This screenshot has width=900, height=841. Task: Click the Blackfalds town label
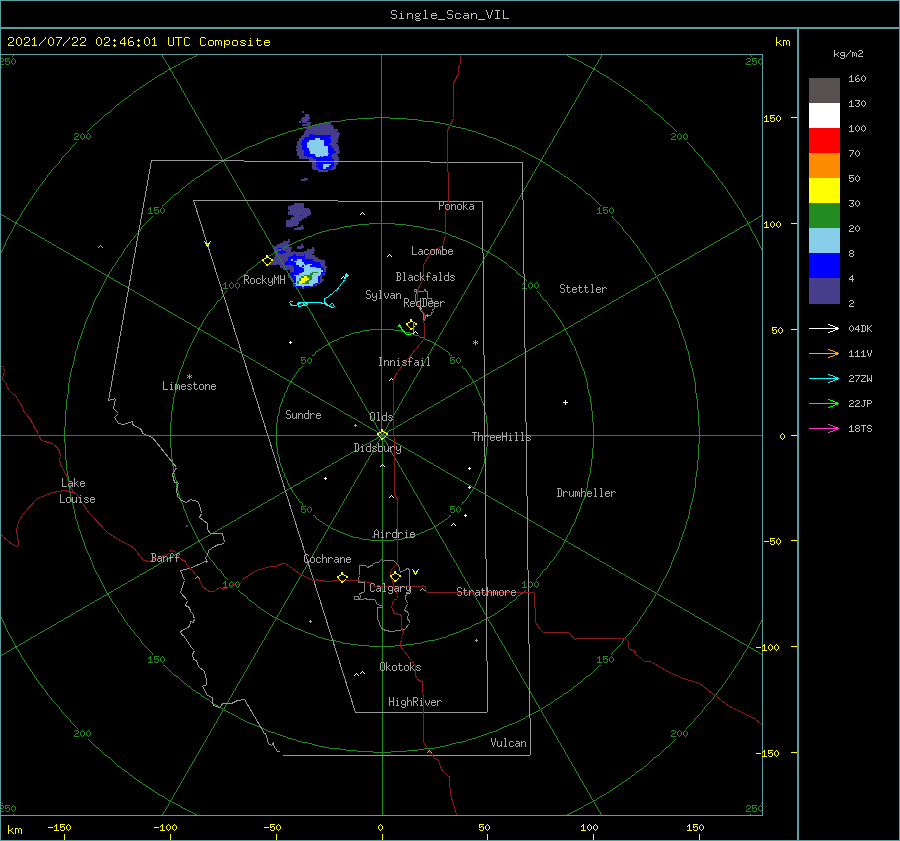pyautogui.click(x=425, y=277)
